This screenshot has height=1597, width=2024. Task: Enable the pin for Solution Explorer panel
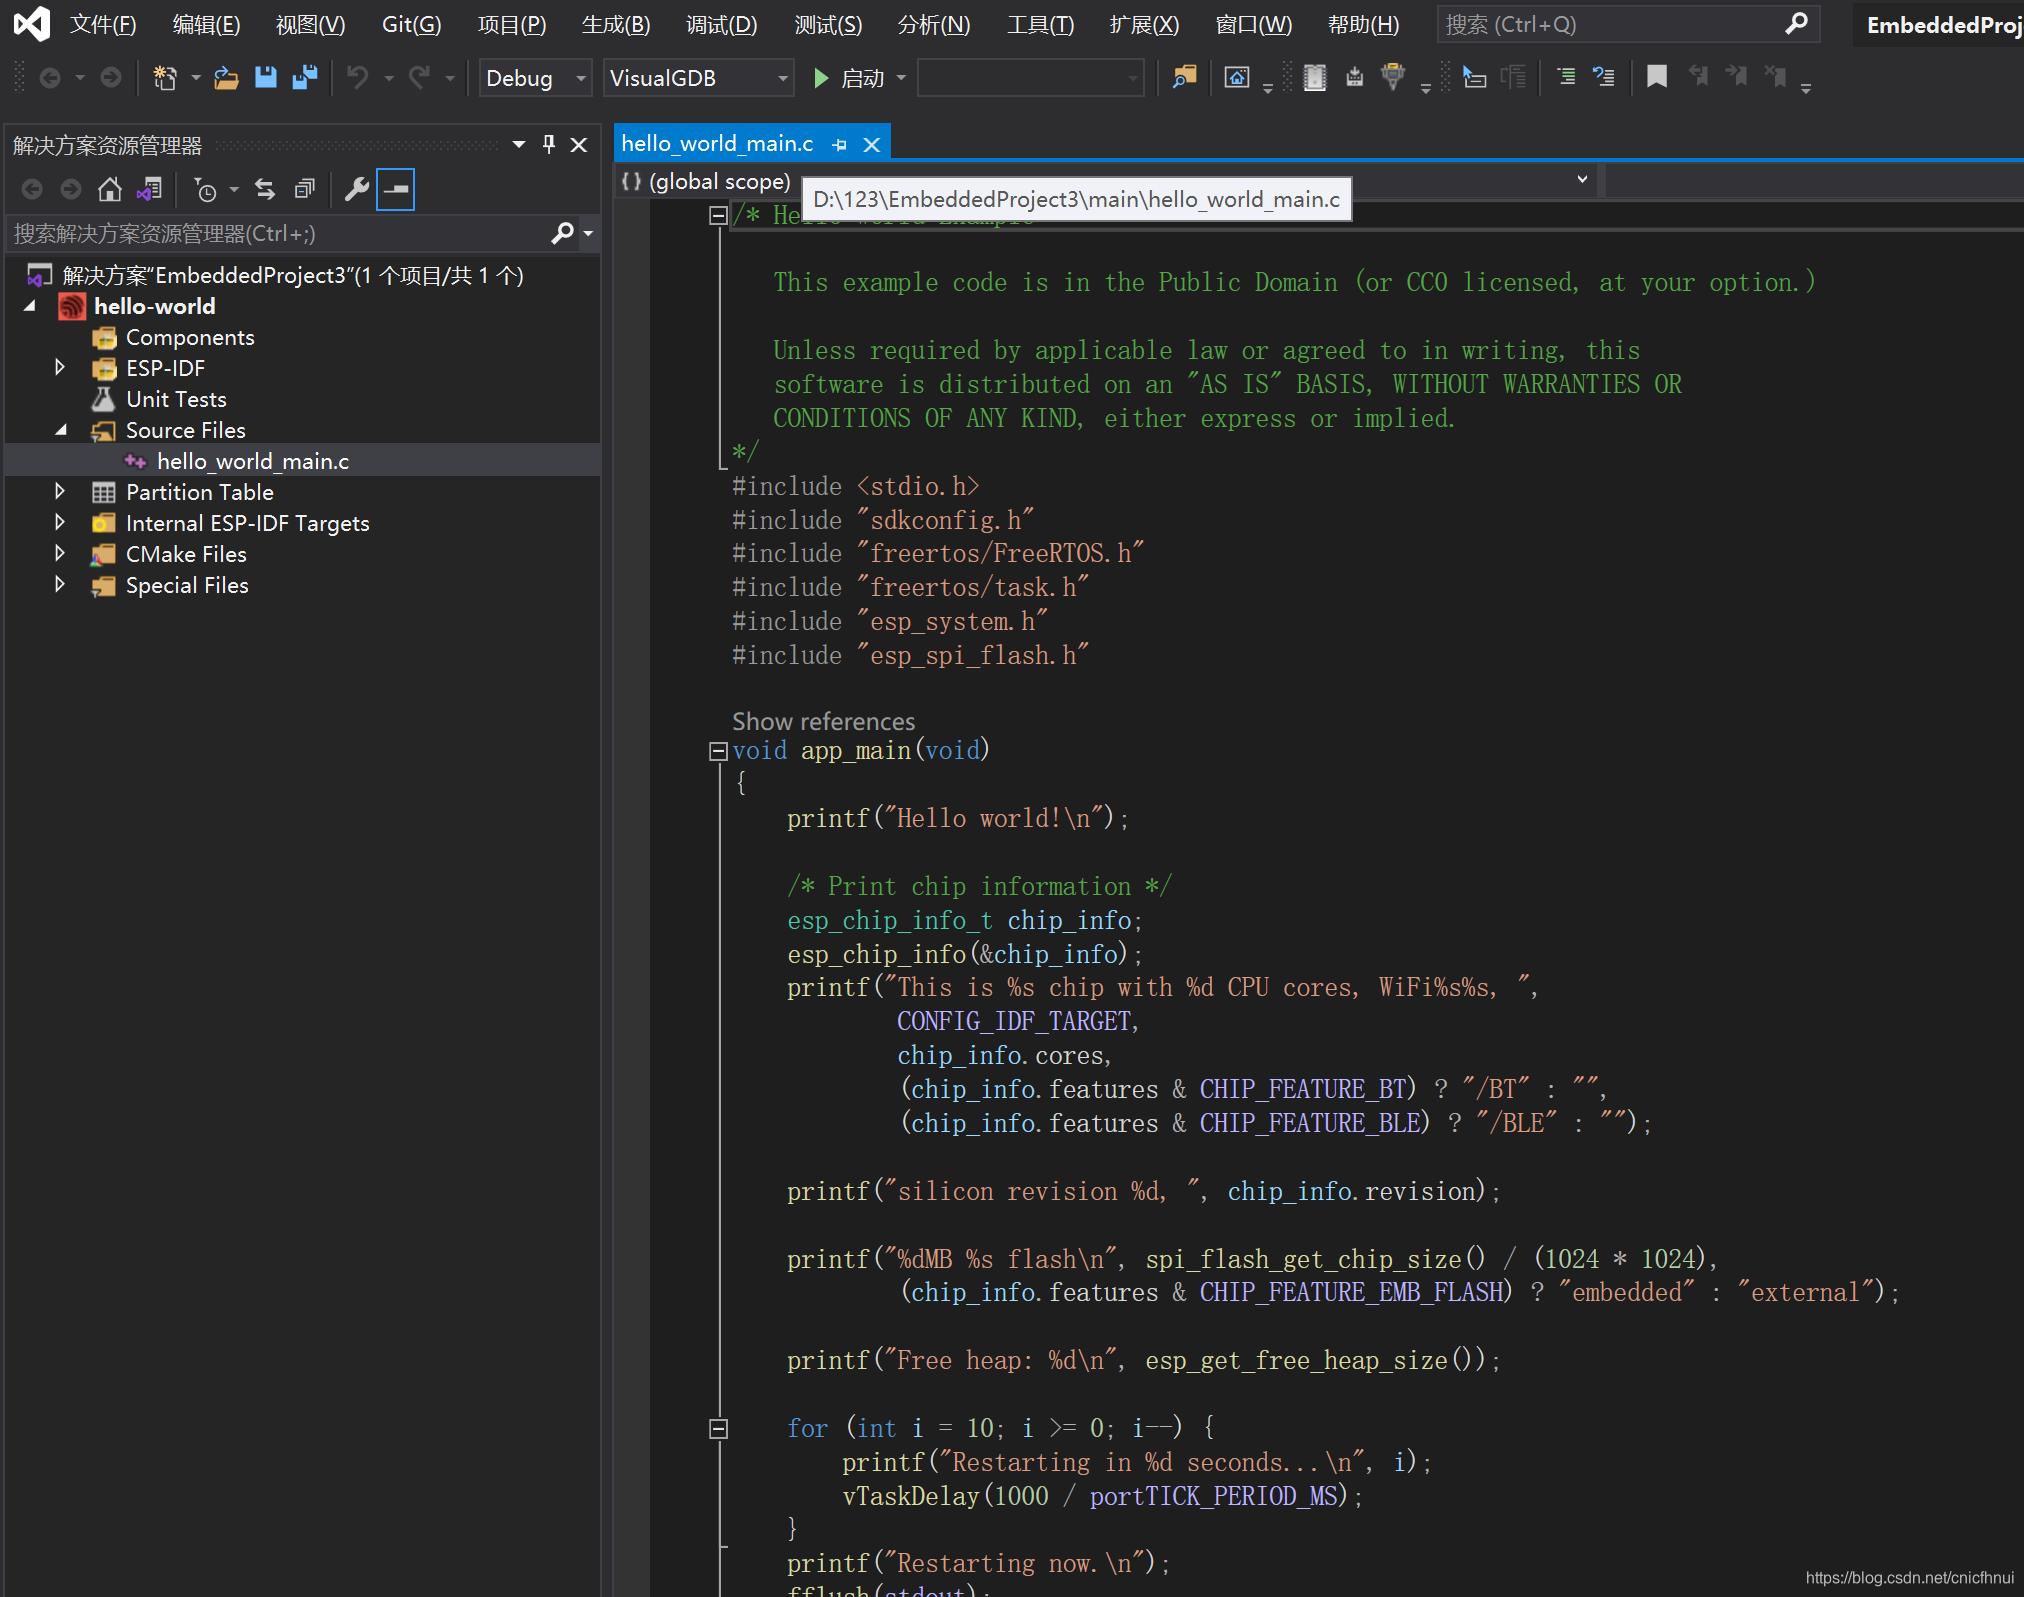click(x=548, y=144)
